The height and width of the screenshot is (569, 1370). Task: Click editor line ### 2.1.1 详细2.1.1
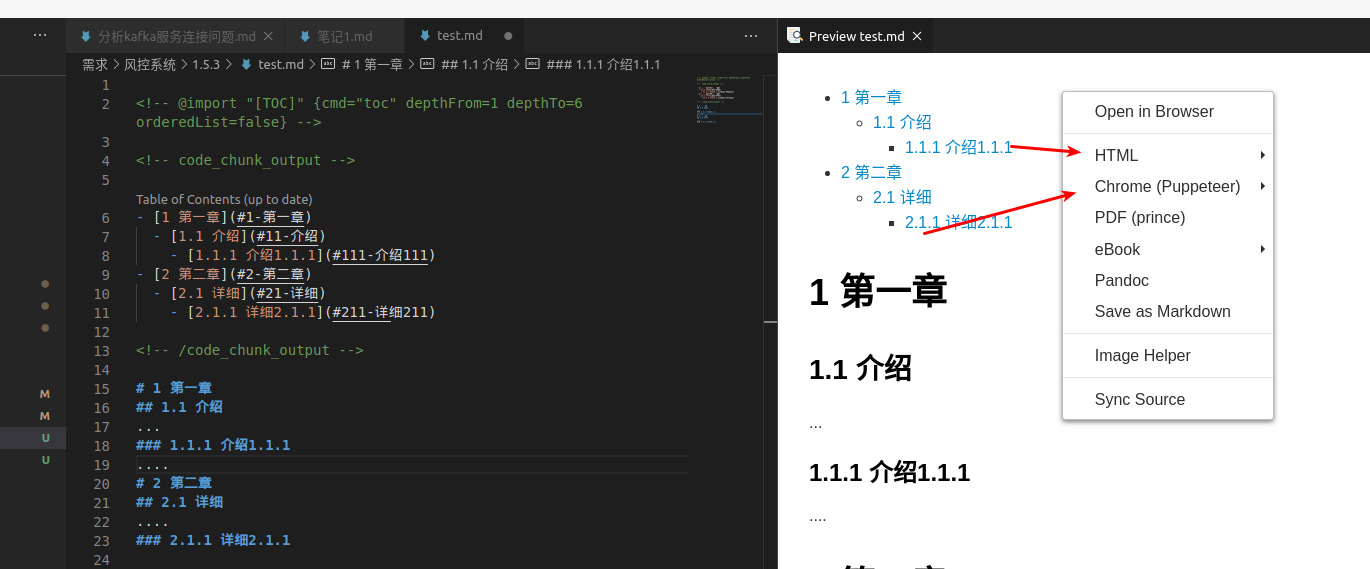click(x=213, y=540)
